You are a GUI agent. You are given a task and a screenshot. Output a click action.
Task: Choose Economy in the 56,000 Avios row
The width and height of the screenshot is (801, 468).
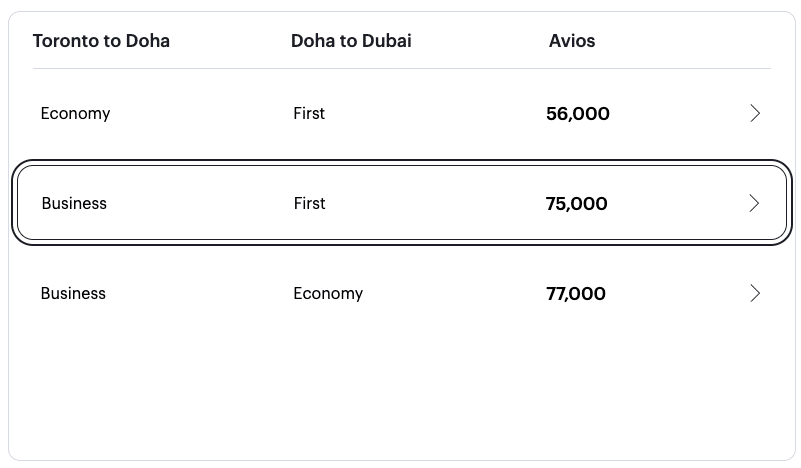(75, 114)
